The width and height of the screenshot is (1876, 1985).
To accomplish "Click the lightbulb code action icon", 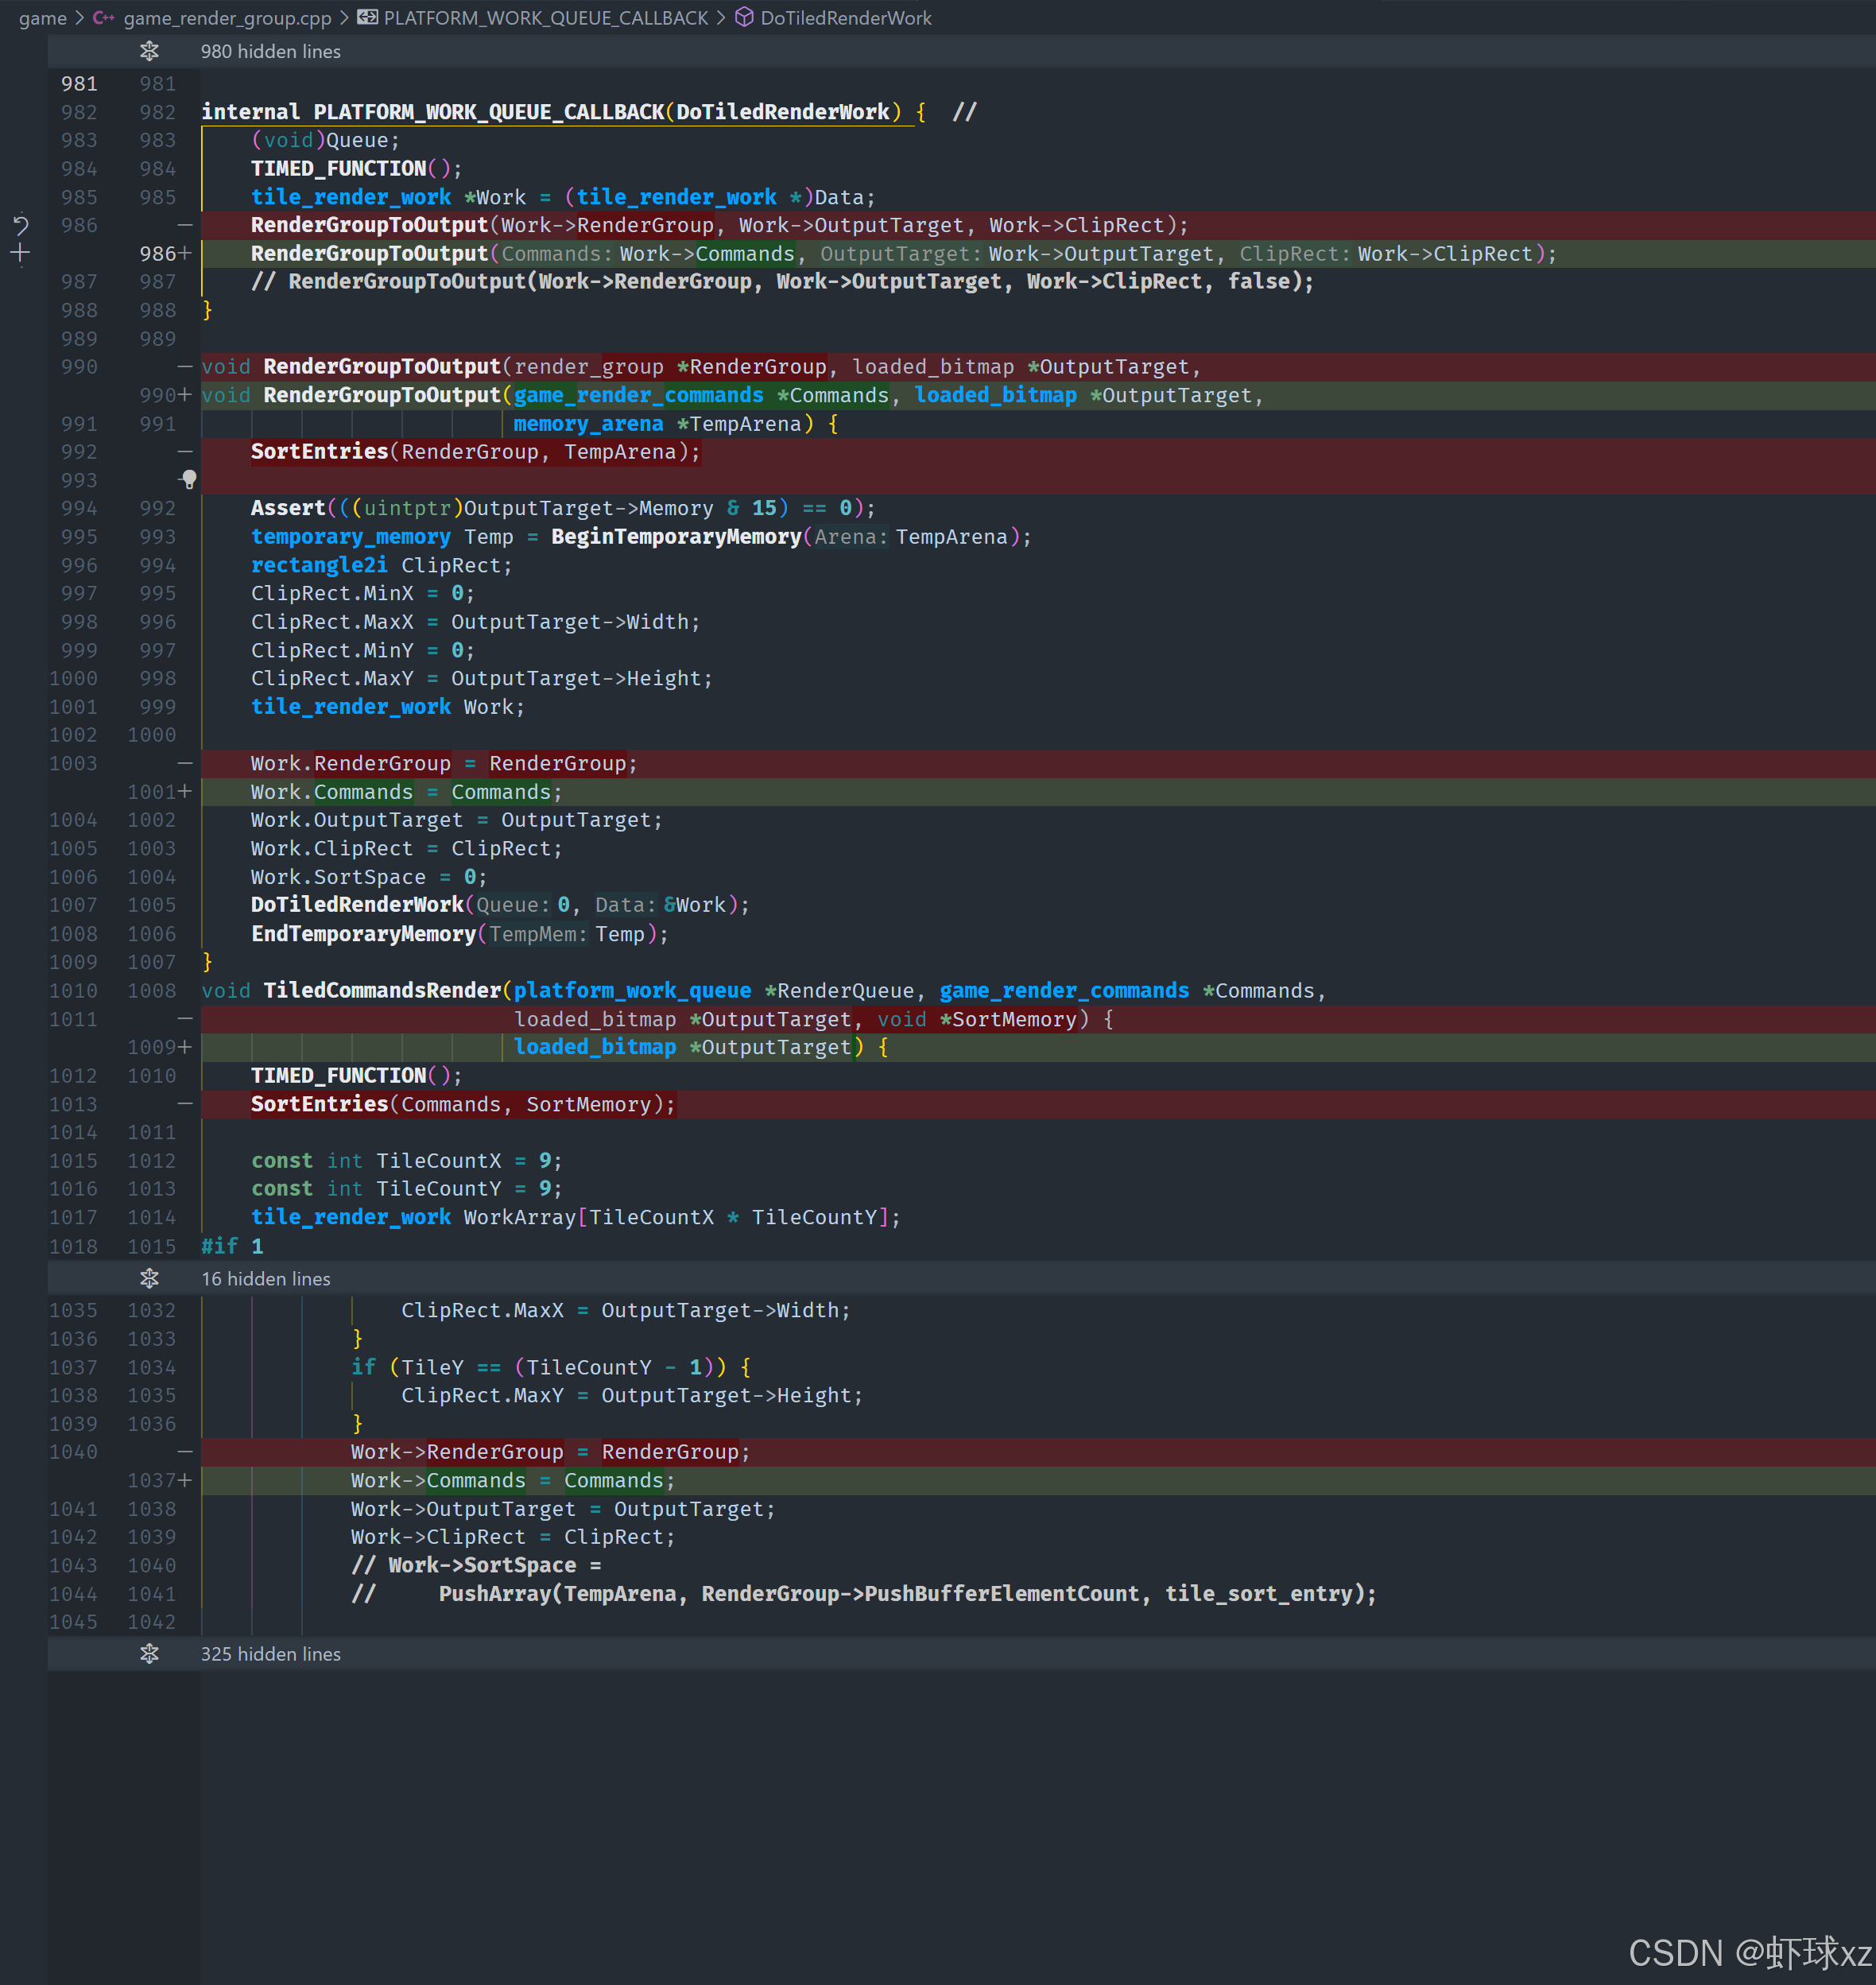I will (x=189, y=479).
